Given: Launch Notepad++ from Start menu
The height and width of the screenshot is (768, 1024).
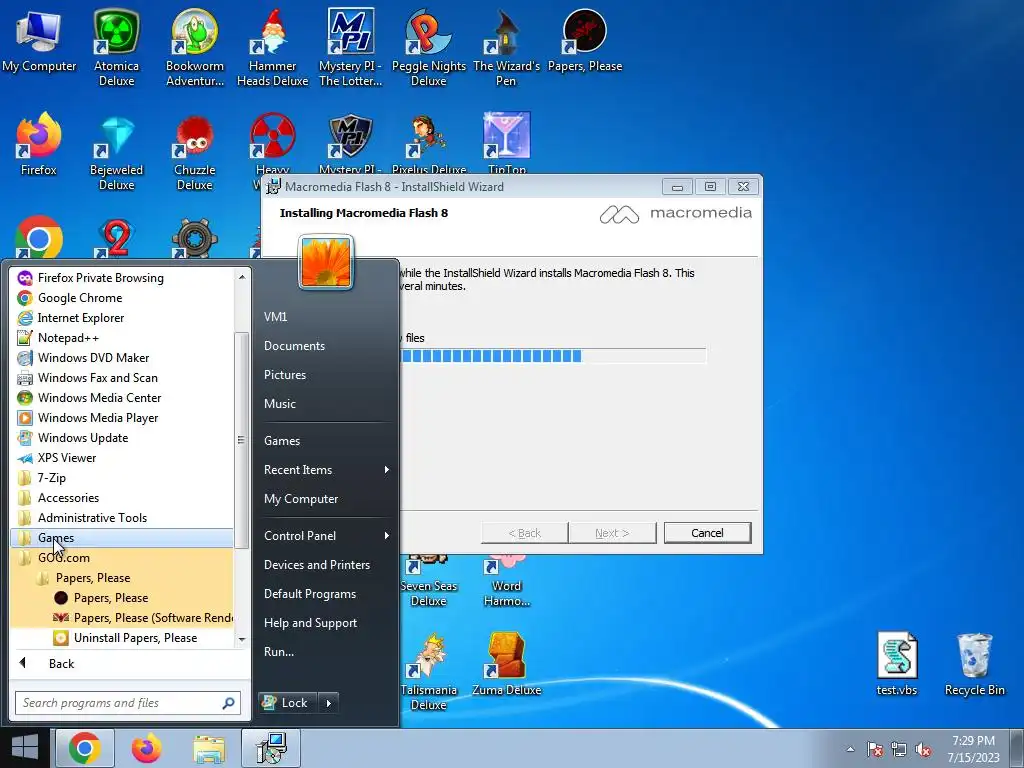Looking at the screenshot, I should pyautogui.click(x=121, y=338).
